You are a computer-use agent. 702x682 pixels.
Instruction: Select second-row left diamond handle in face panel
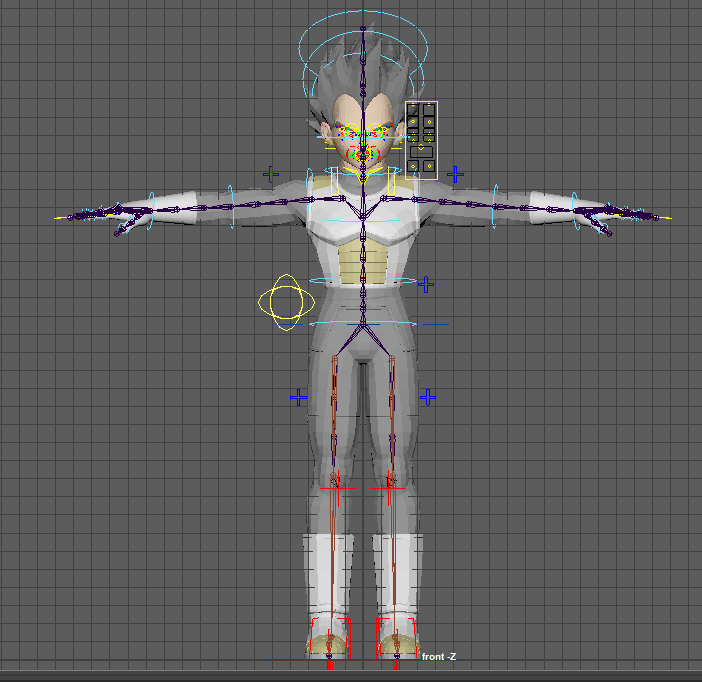(413, 122)
